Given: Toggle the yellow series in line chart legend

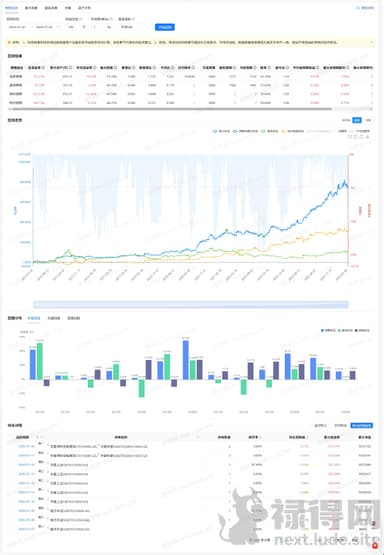Looking at the screenshot, I should coord(293,131).
